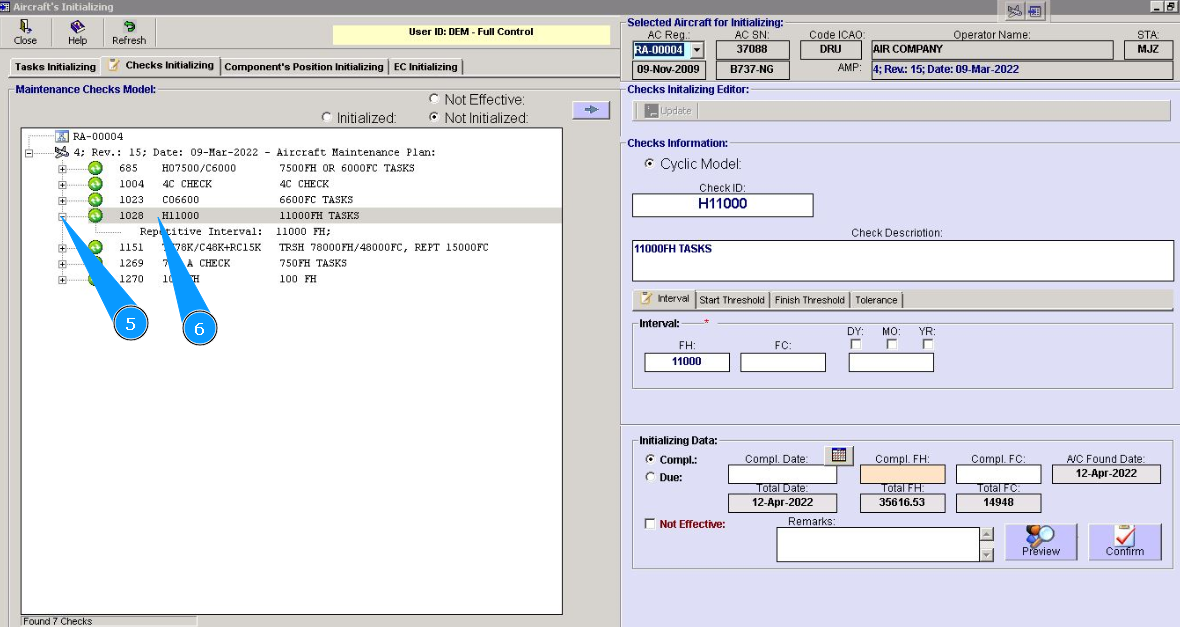Click the Update button
Image resolution: width=1180 pixels, height=633 pixels.
point(668,111)
